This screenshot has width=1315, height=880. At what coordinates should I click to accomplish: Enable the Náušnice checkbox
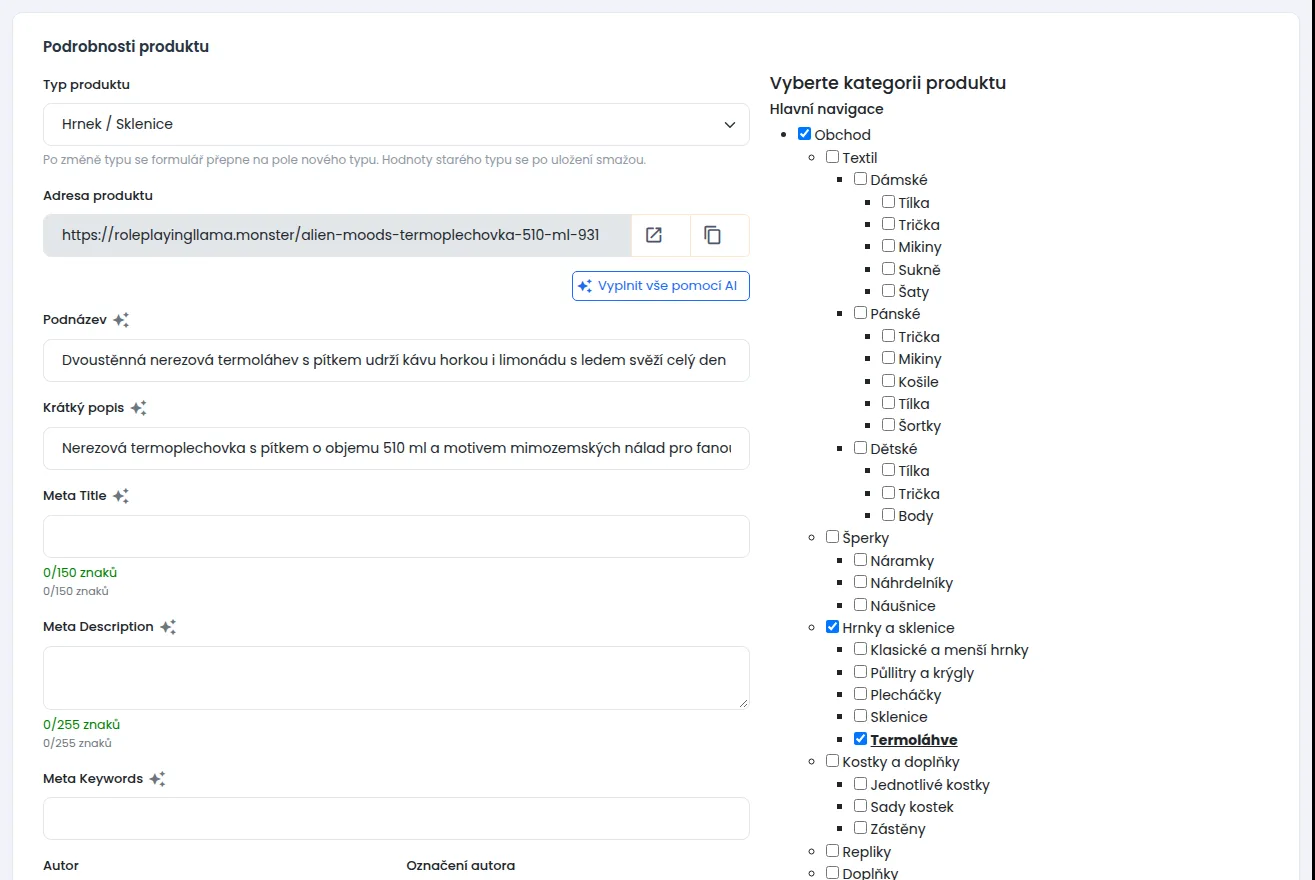860,605
